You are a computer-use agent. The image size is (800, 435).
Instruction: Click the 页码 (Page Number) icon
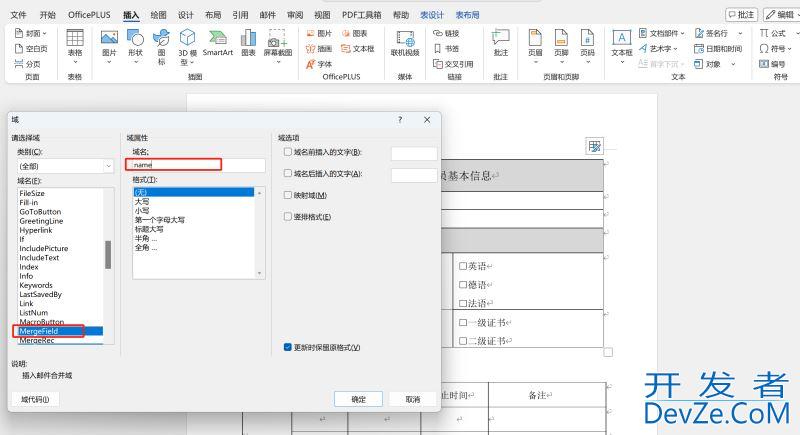(x=587, y=40)
